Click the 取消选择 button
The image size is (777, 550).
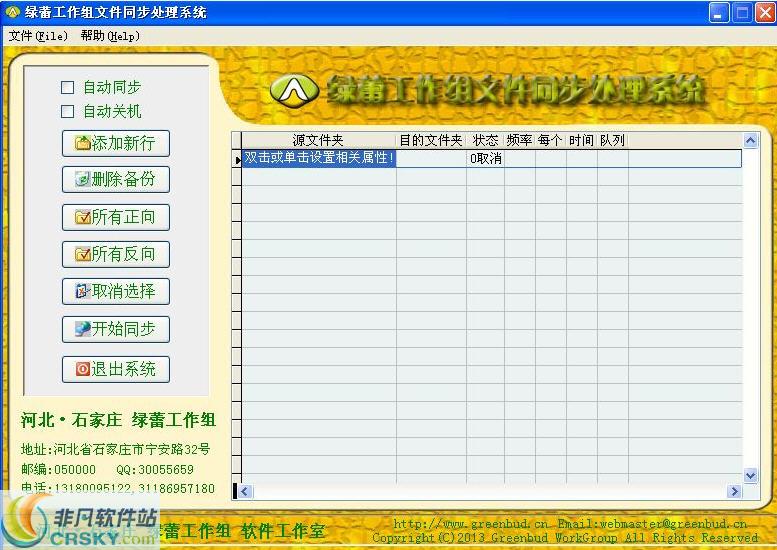click(116, 291)
